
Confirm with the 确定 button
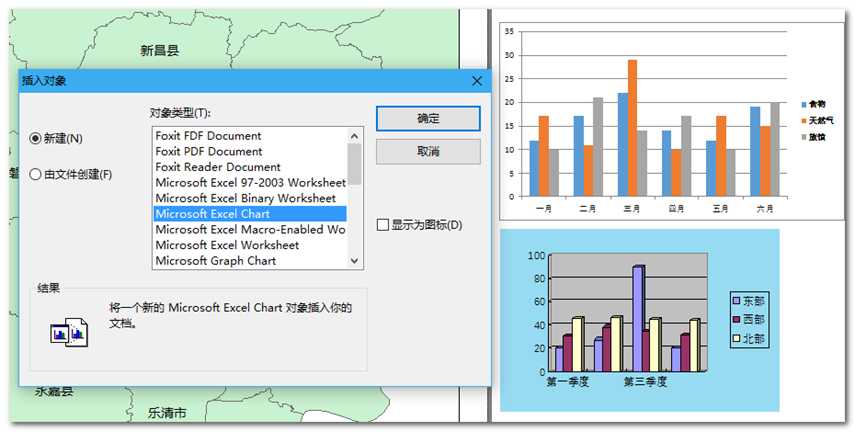[x=428, y=119]
